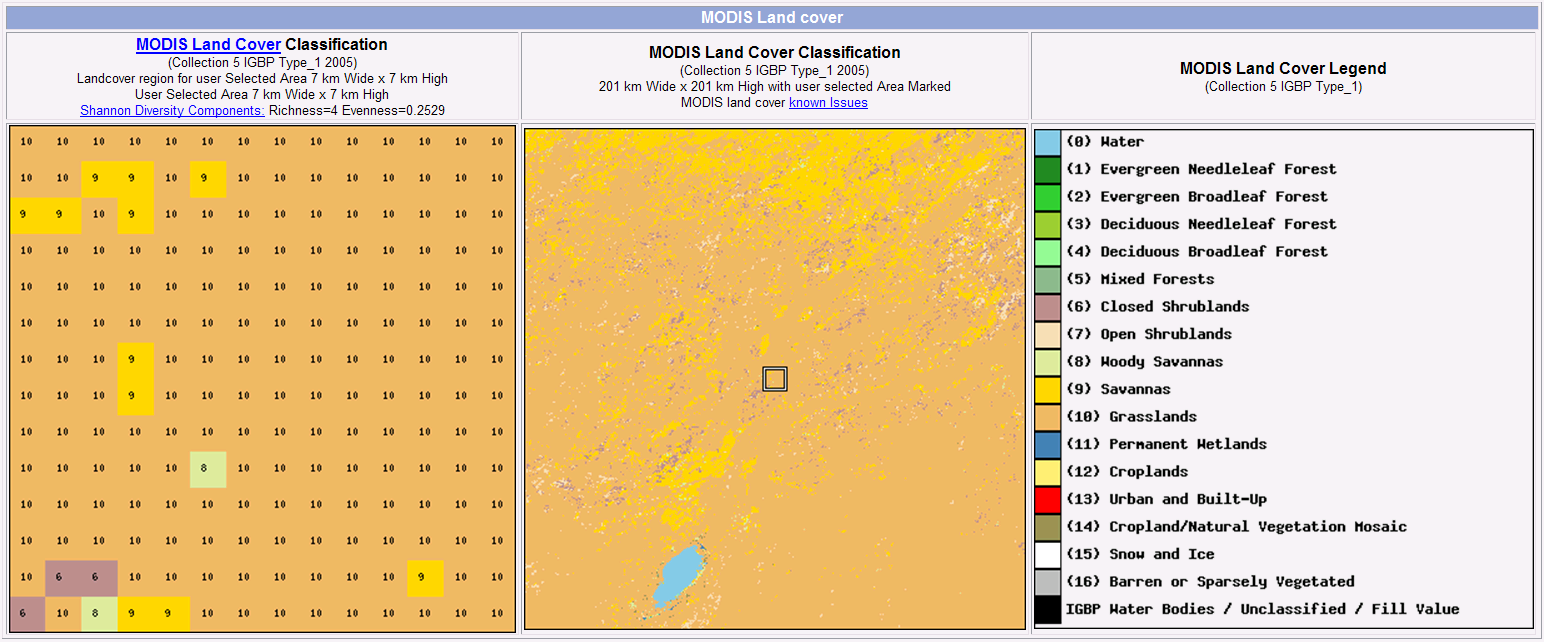This screenshot has height=642, width=1544.
Task: Click the Savannas legend color swatch
Action: [1048, 390]
